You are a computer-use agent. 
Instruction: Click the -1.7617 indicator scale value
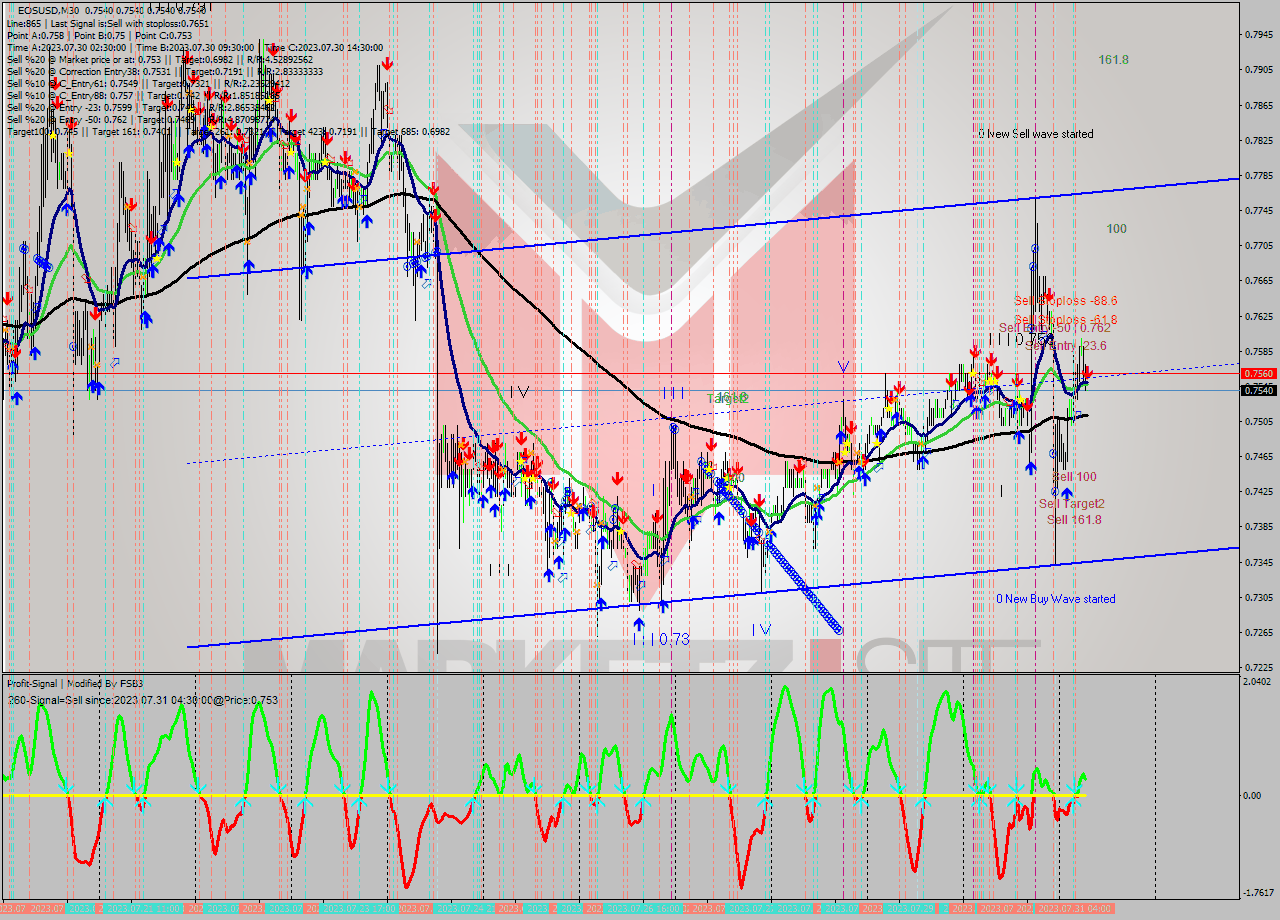1258,893
